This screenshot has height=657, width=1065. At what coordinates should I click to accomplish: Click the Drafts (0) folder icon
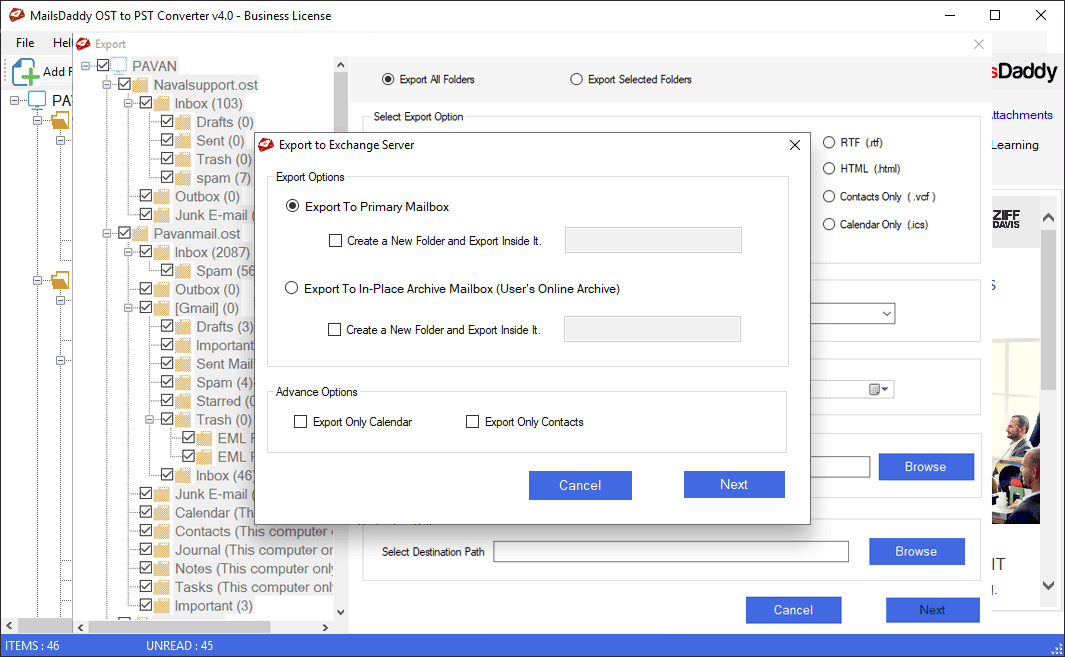click(183, 122)
